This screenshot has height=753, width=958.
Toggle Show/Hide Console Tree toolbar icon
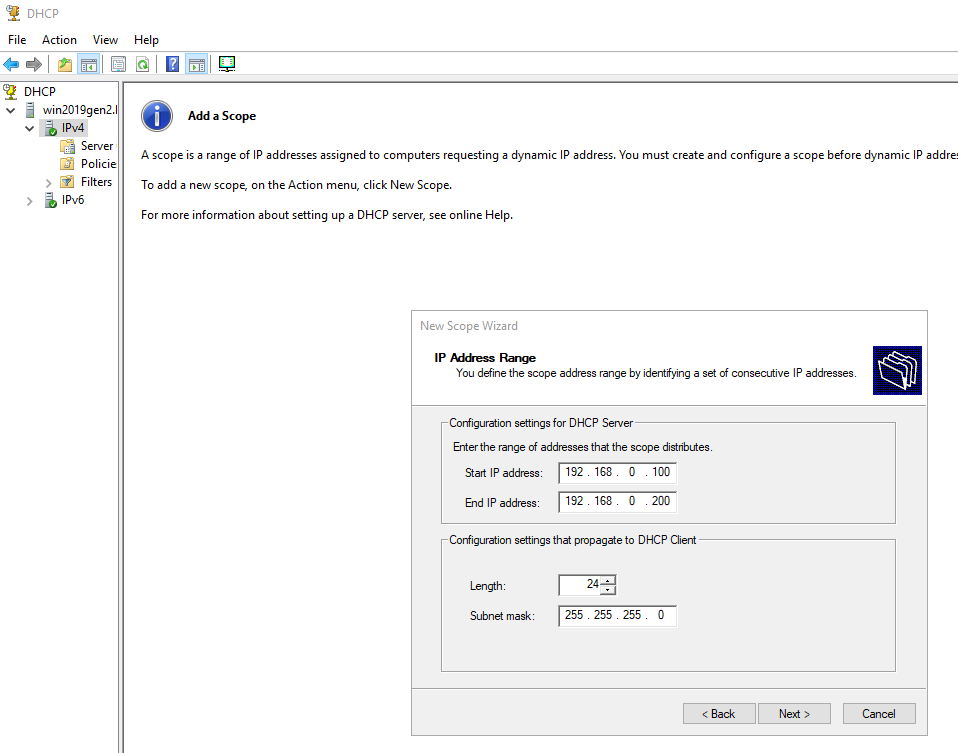coord(89,64)
